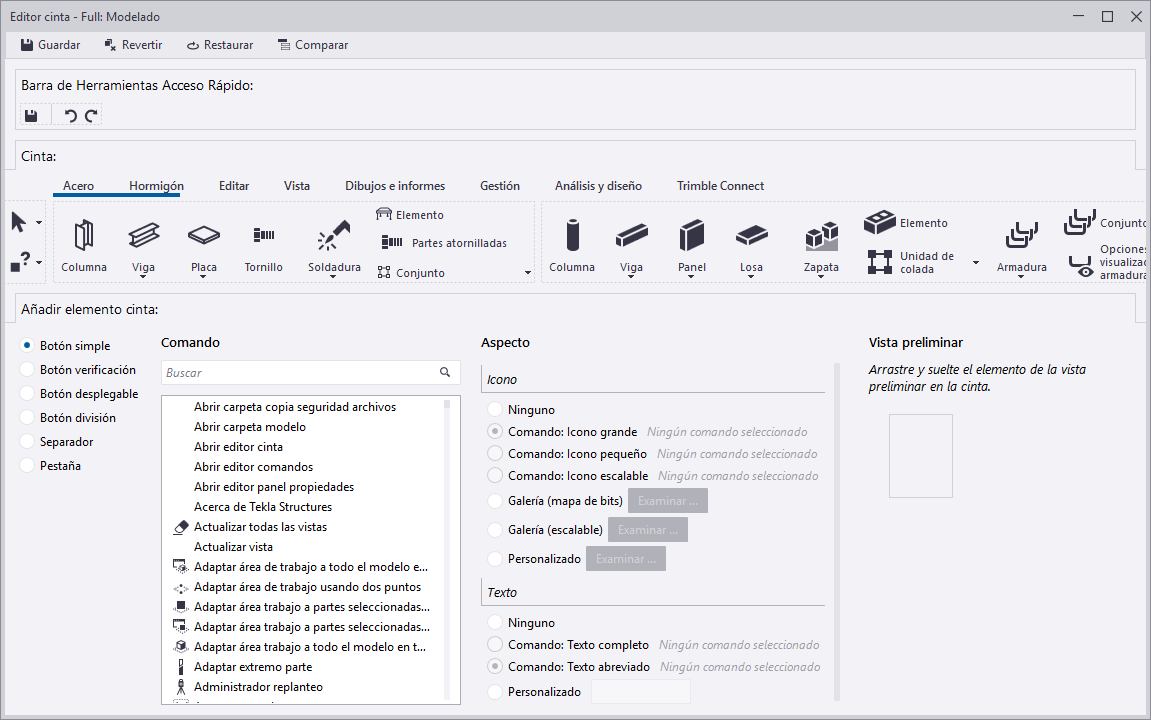
Task: Select the Armadura rebar icon
Action: coord(1021,236)
